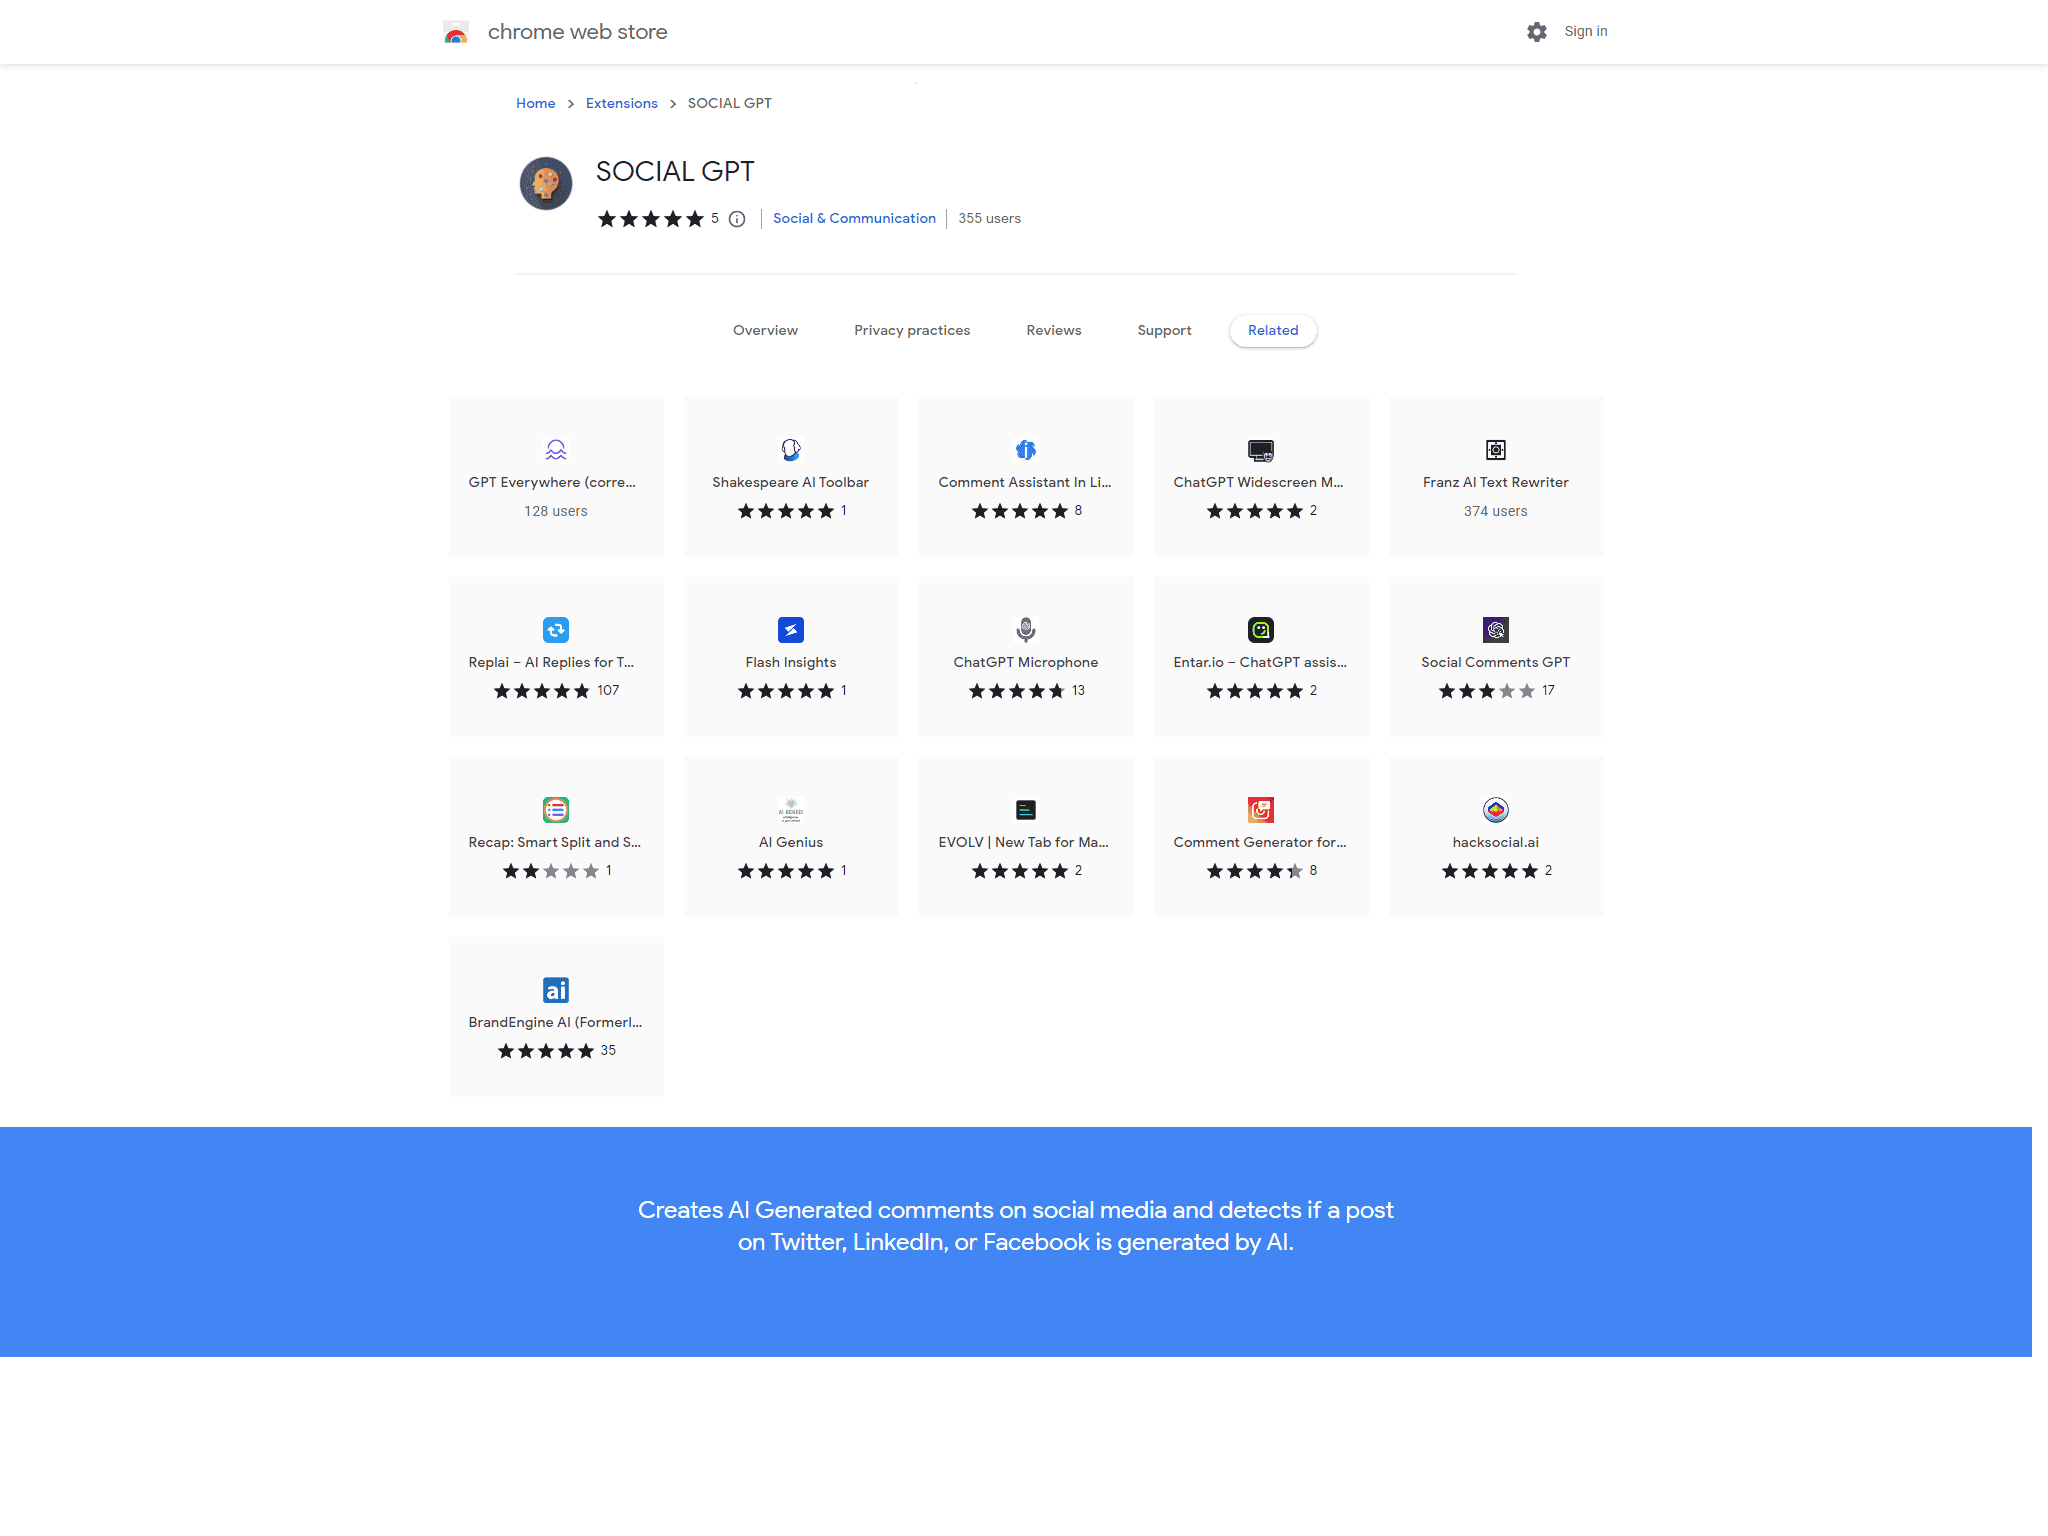Open Extensions breadcrumb link

click(622, 104)
